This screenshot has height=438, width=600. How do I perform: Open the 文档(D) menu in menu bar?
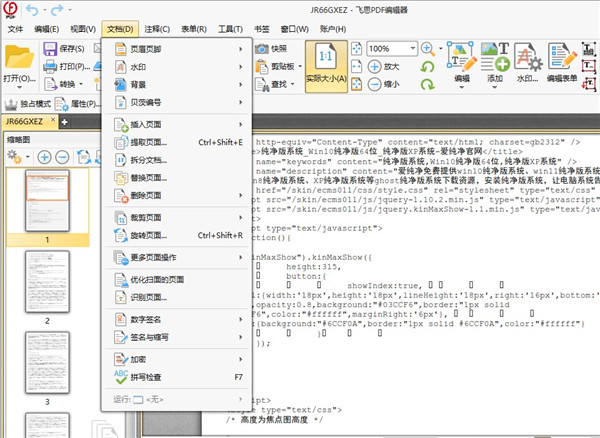(x=125, y=29)
